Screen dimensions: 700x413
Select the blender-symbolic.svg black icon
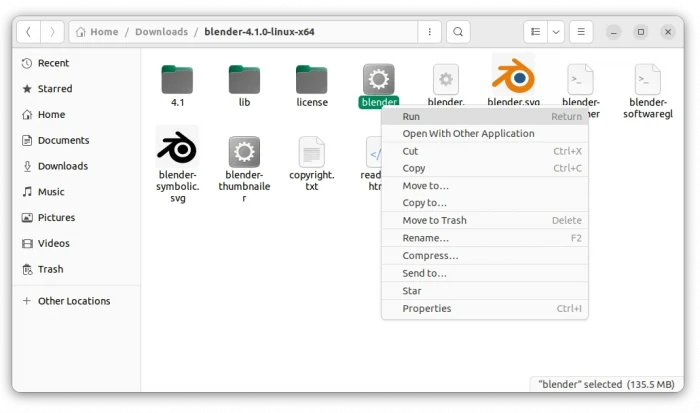click(x=178, y=150)
